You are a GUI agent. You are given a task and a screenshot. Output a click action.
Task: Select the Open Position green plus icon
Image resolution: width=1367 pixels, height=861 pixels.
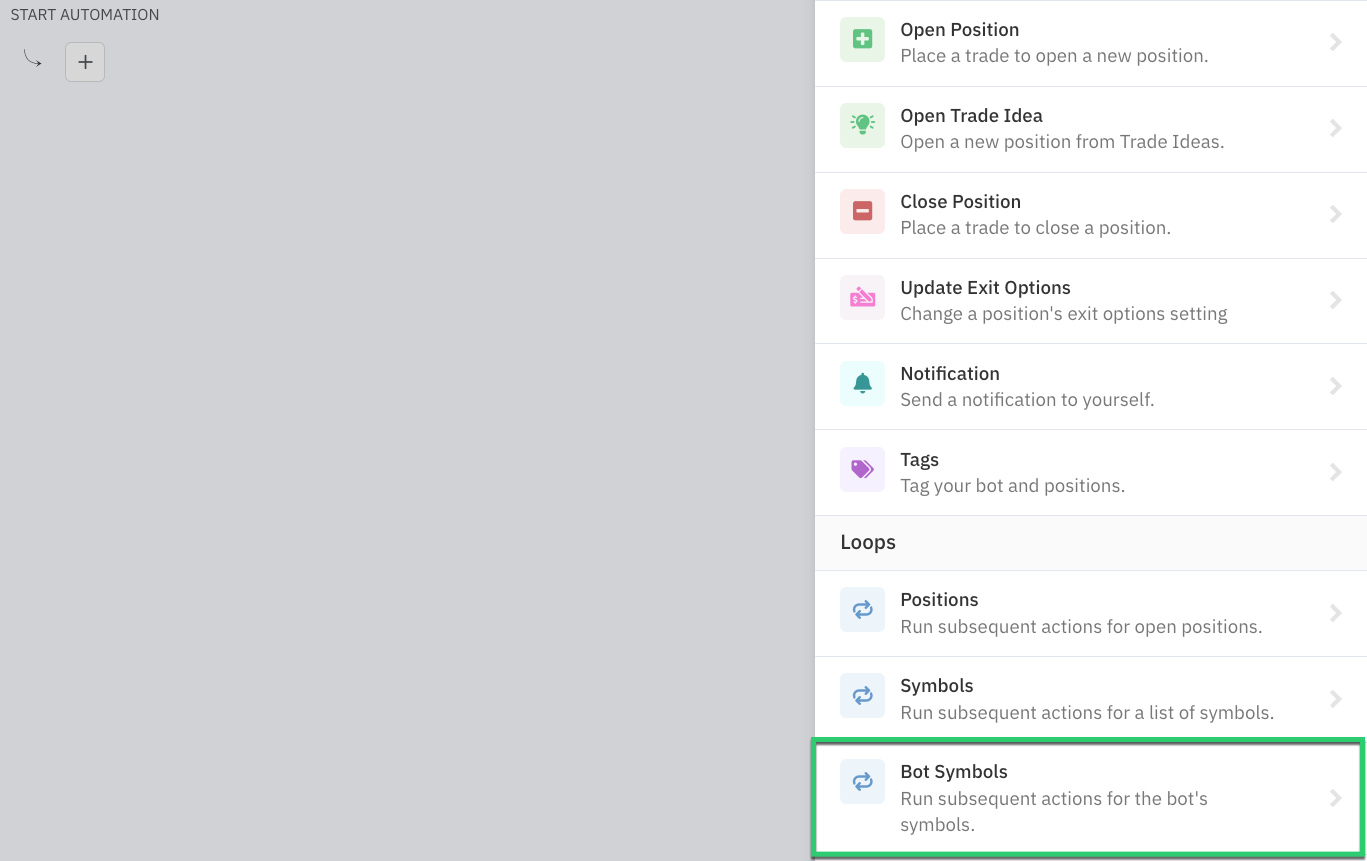(x=862, y=39)
